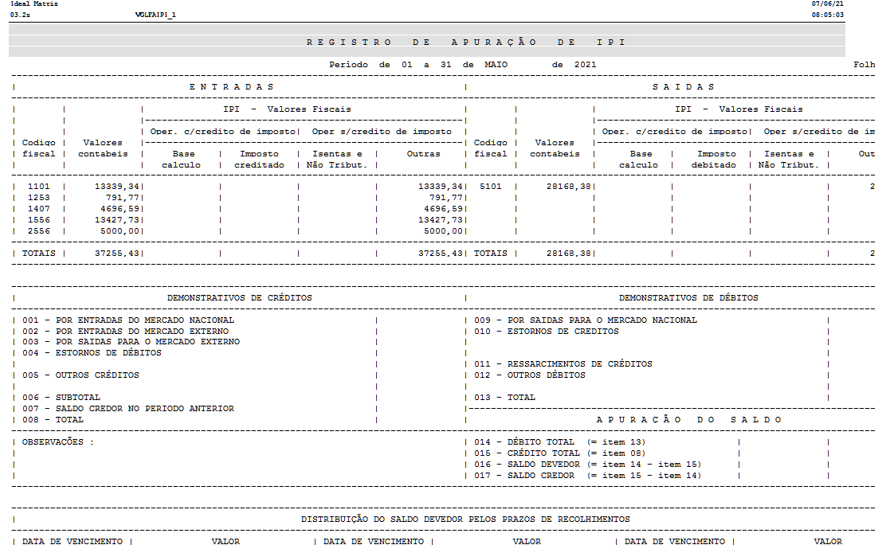Click Outras value 13339,34 for code 1101
This screenshot has width=875, height=548.
click(440, 186)
